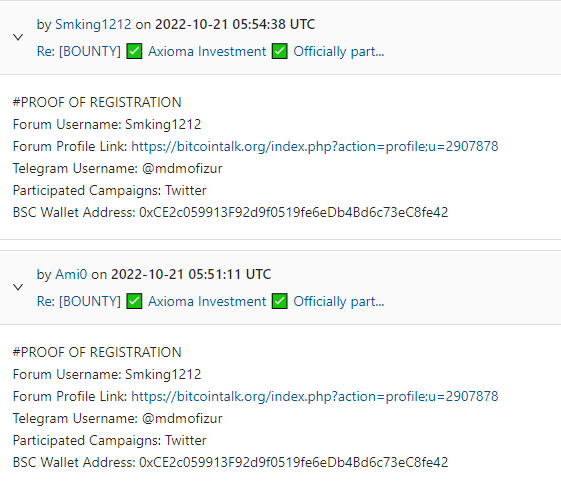
Task: Click the BSC wallet address in first post
Action: [293, 212]
